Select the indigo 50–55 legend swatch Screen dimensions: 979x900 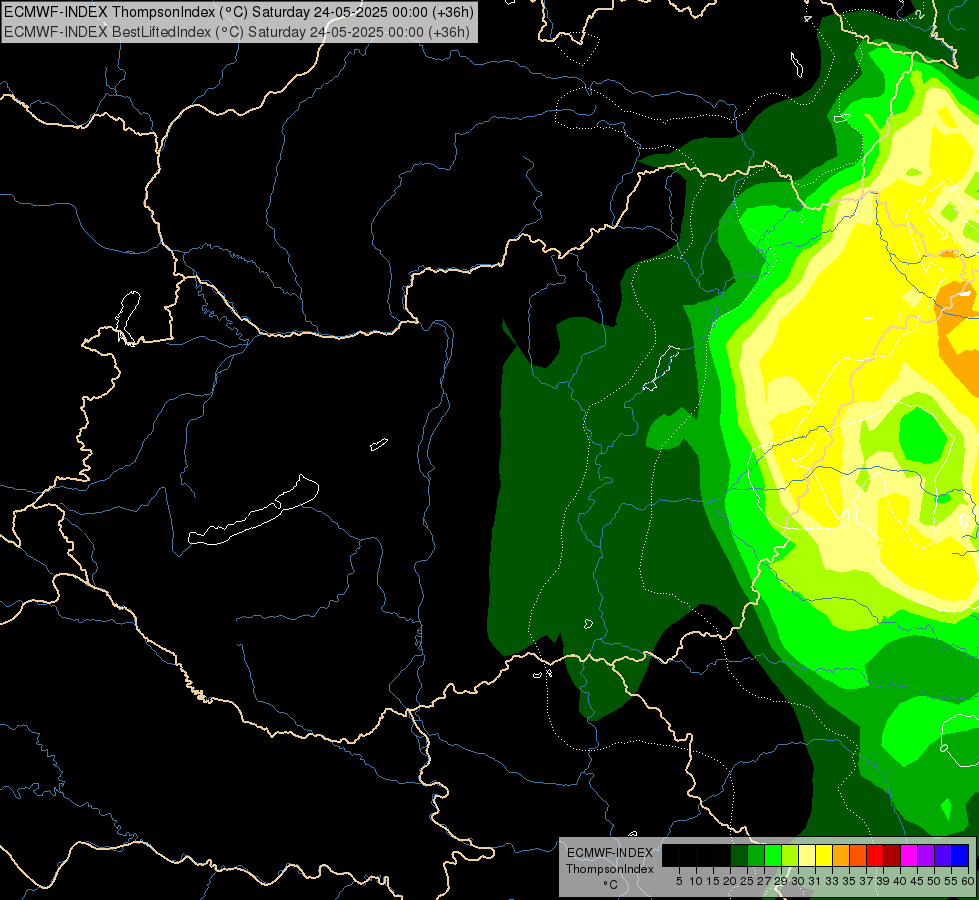click(x=943, y=855)
